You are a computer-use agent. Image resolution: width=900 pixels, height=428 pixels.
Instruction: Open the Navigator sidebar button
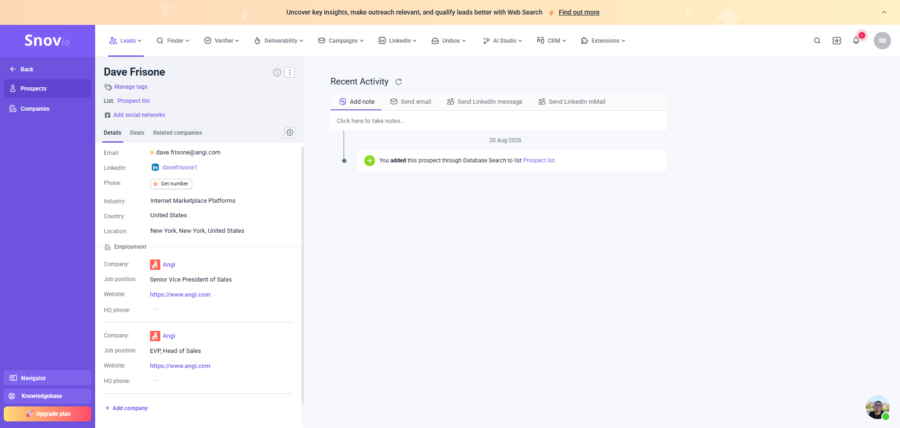(x=47, y=378)
